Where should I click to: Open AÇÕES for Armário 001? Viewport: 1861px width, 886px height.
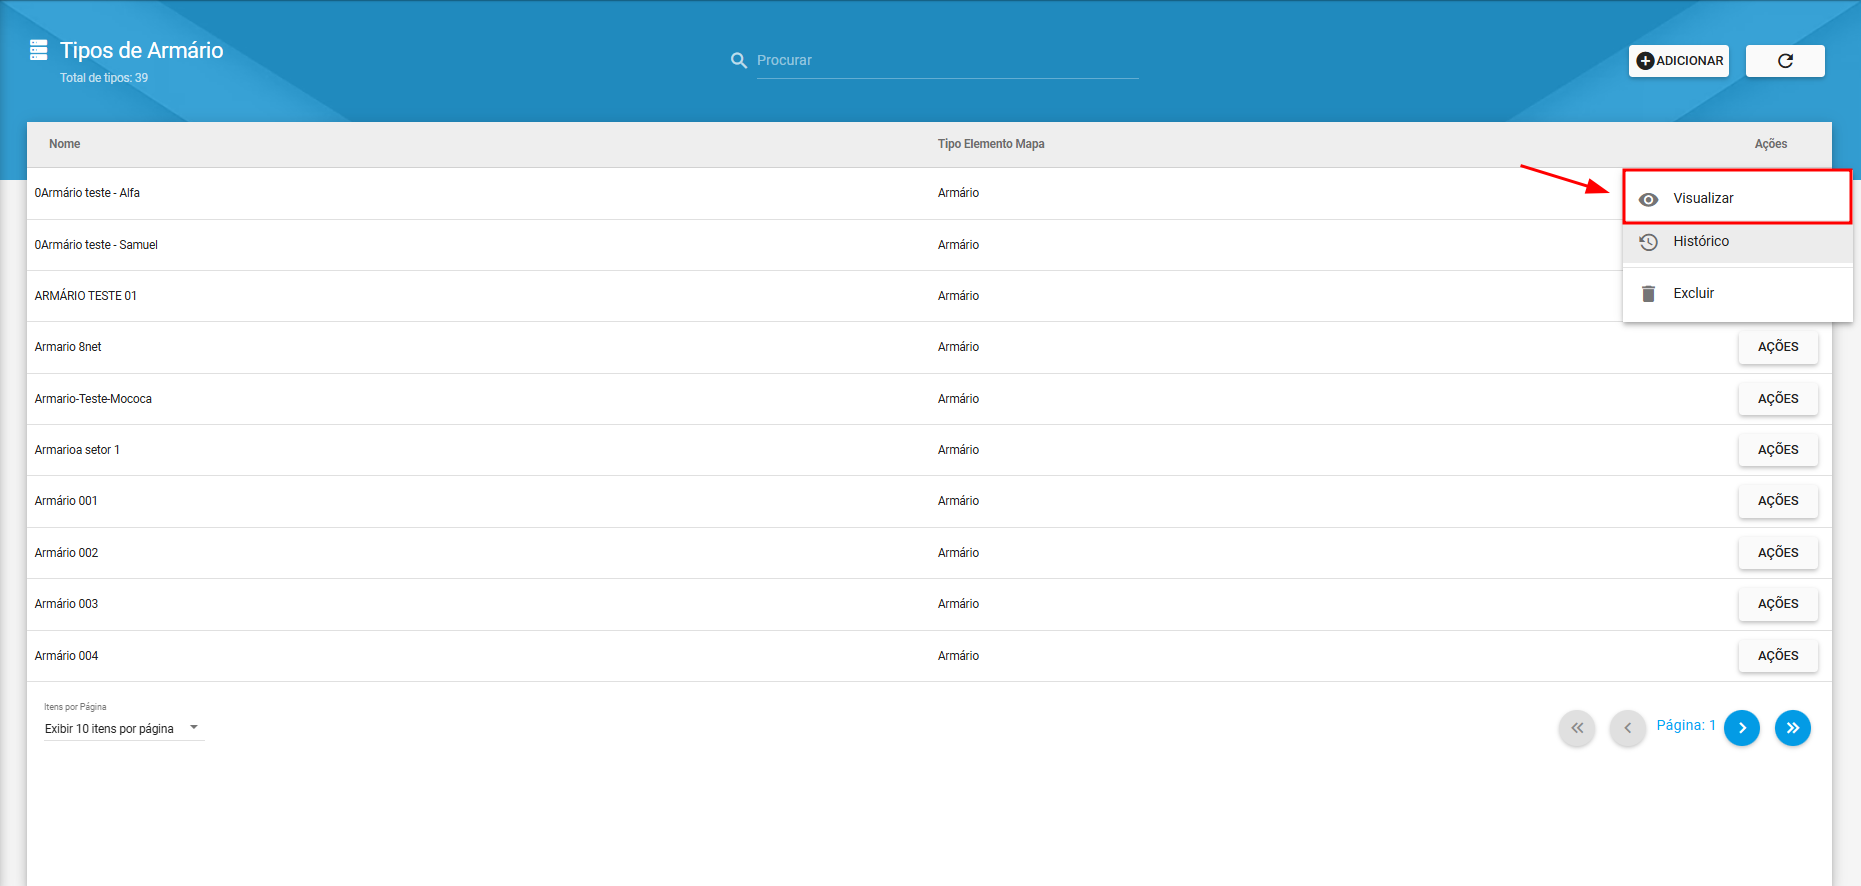pyautogui.click(x=1778, y=501)
